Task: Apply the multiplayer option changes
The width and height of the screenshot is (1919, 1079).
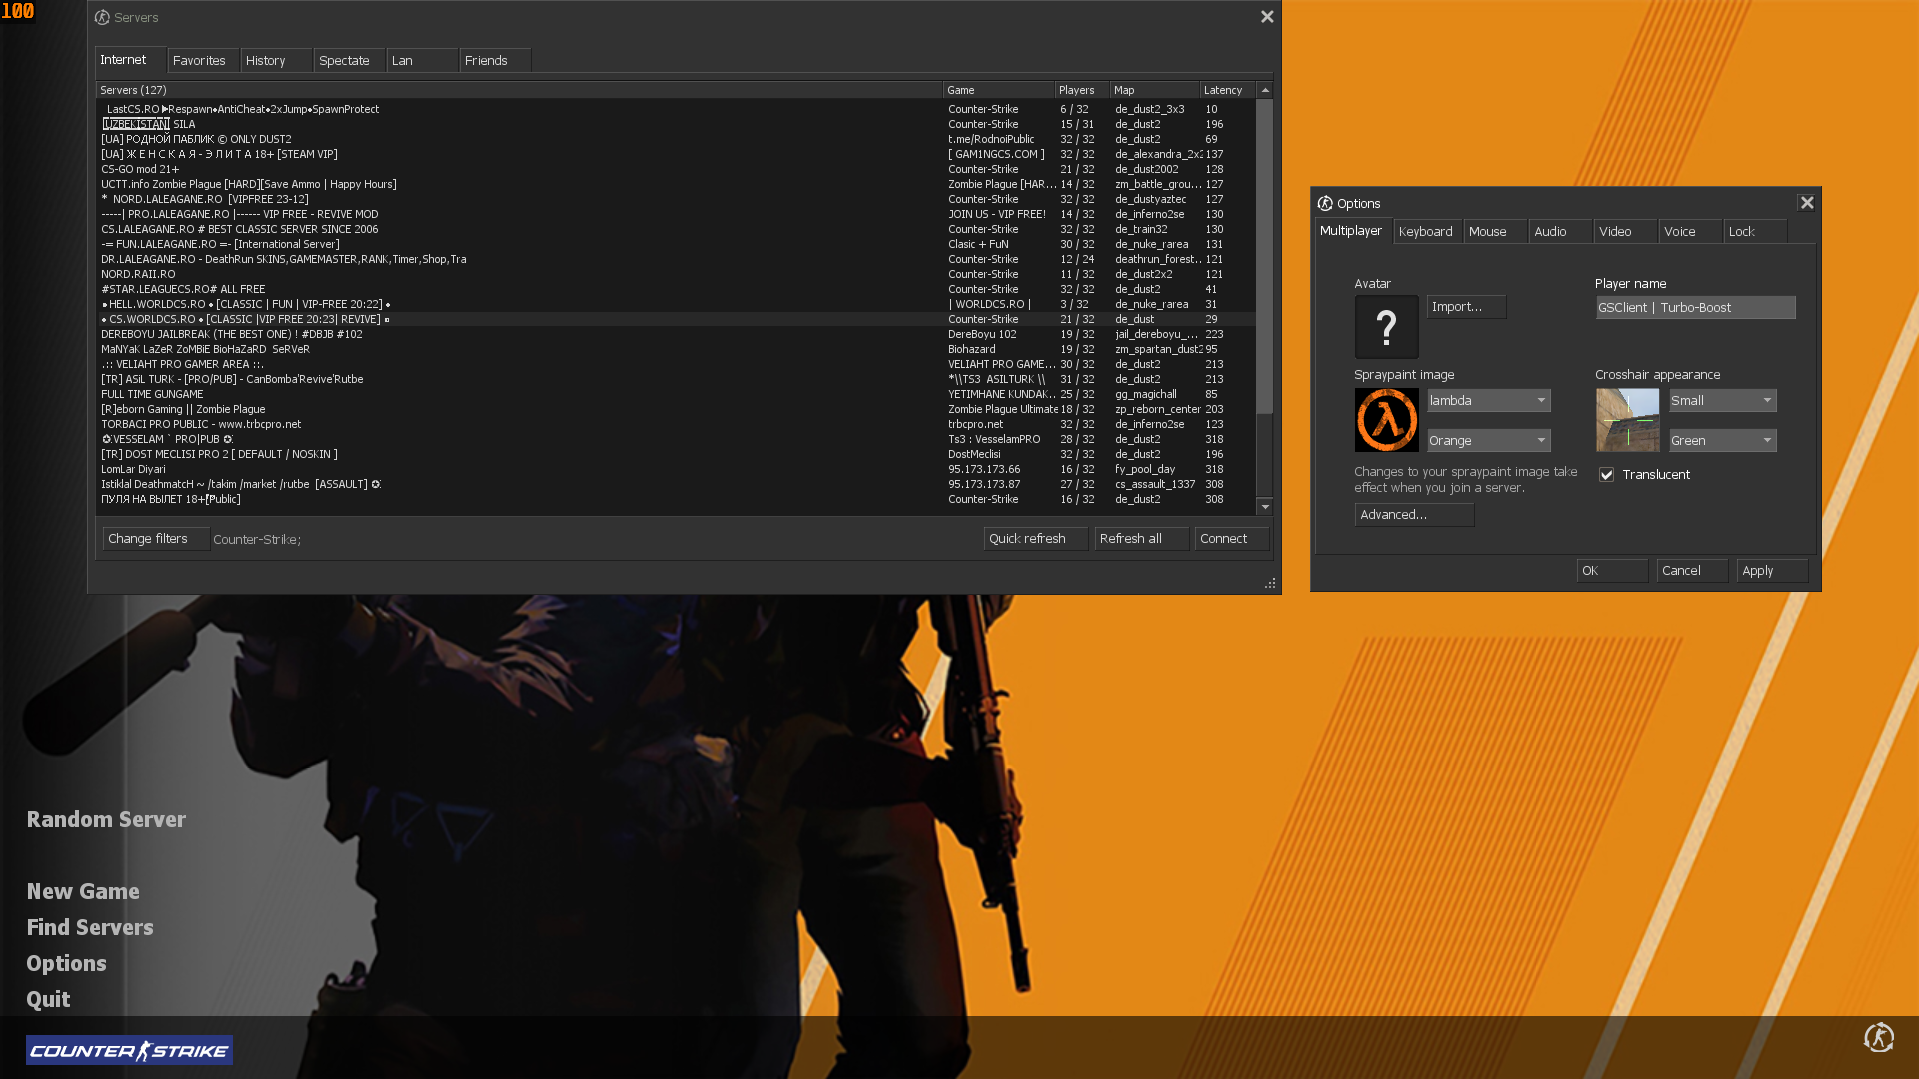Action: pyautogui.click(x=1770, y=570)
